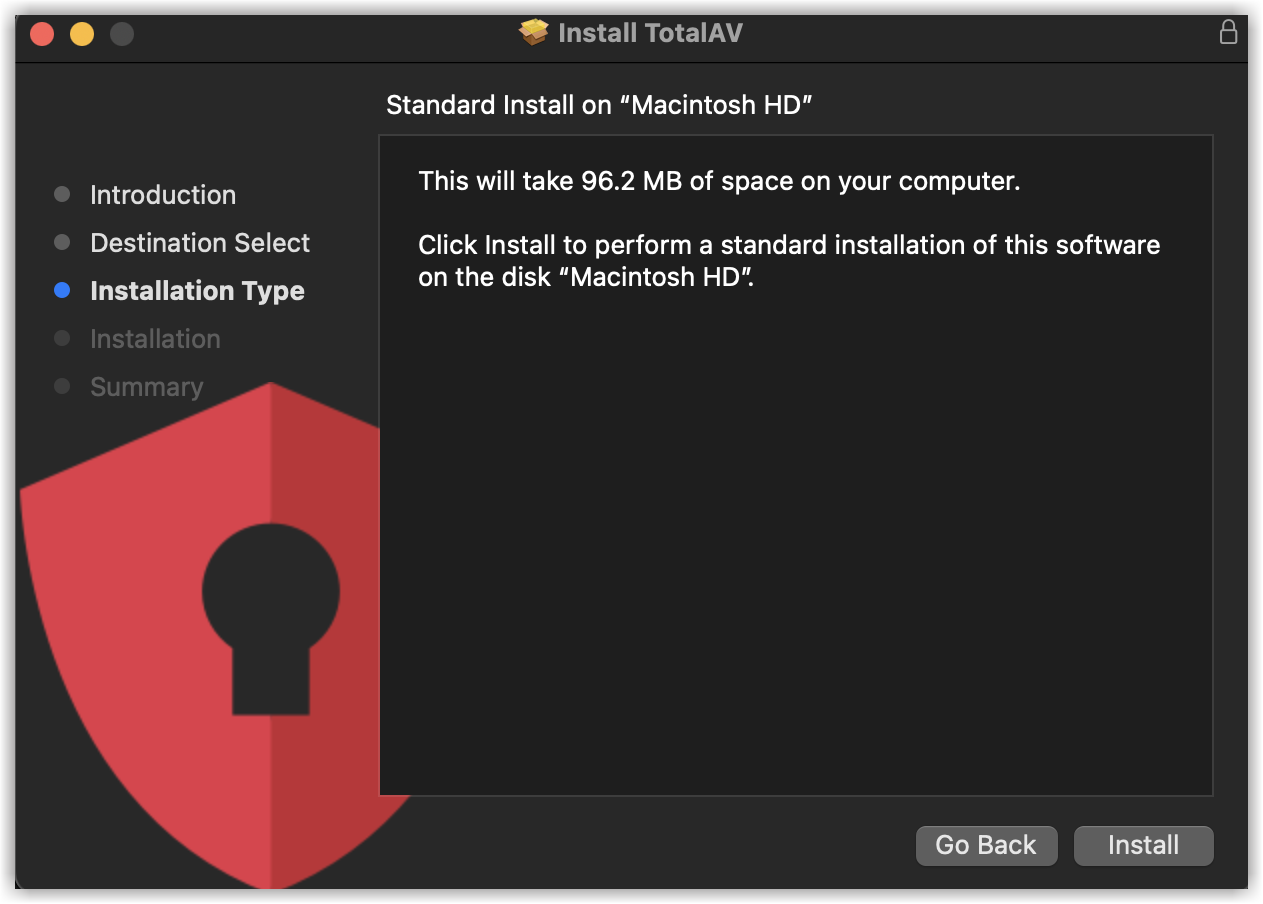The width and height of the screenshot is (1263, 904).
Task: Click the dimmed bullet beside Installation
Action: click(x=62, y=338)
